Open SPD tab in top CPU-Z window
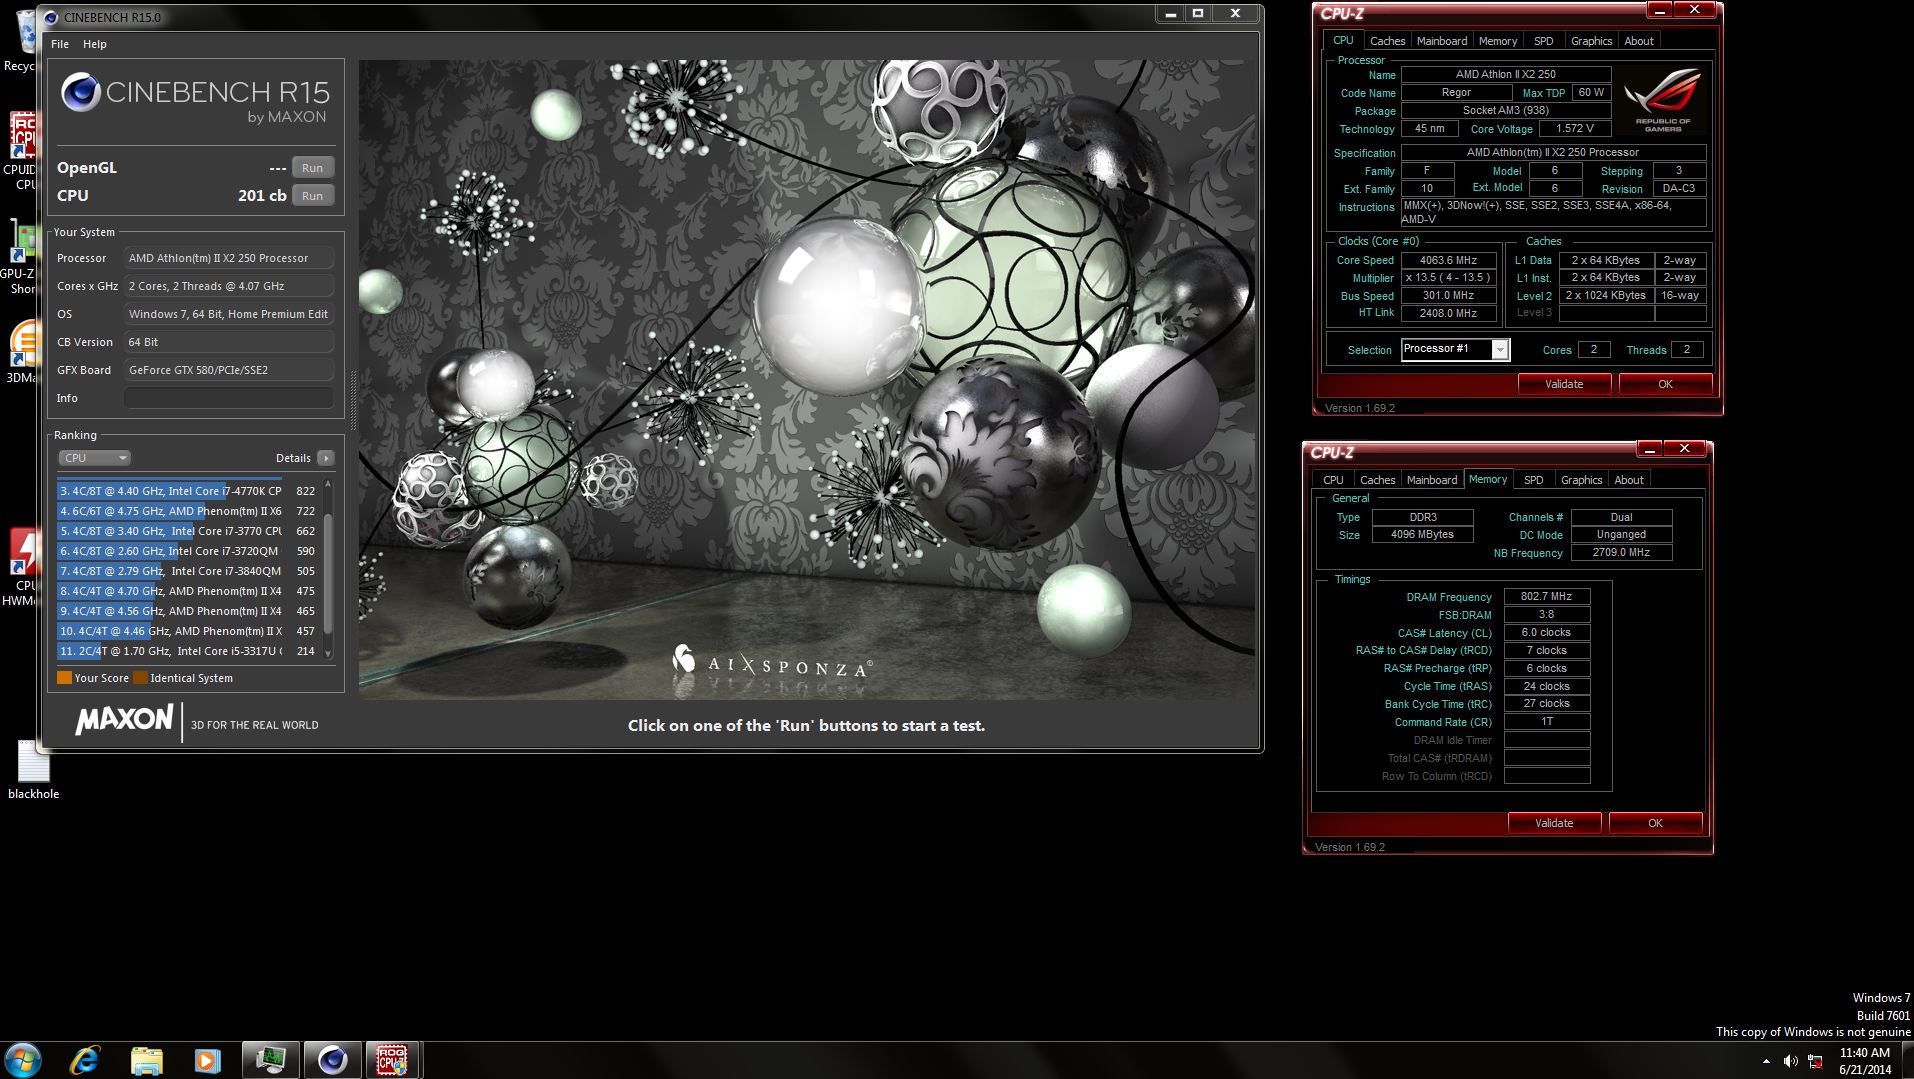This screenshot has height=1079, width=1914. point(1544,41)
